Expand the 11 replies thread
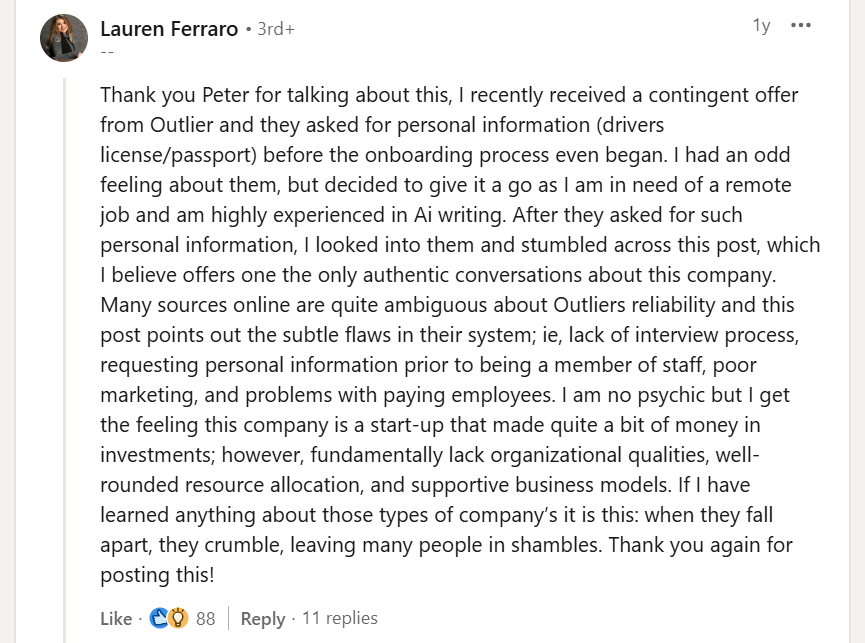The image size is (865, 643). click(x=339, y=619)
